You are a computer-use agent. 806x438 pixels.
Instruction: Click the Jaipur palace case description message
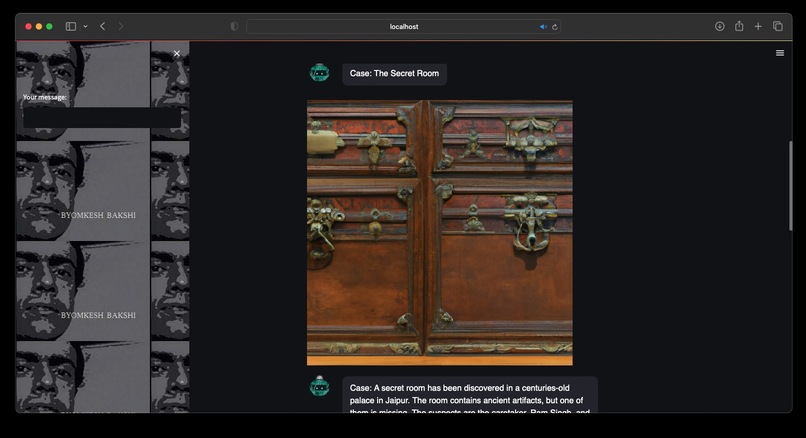[x=470, y=395]
